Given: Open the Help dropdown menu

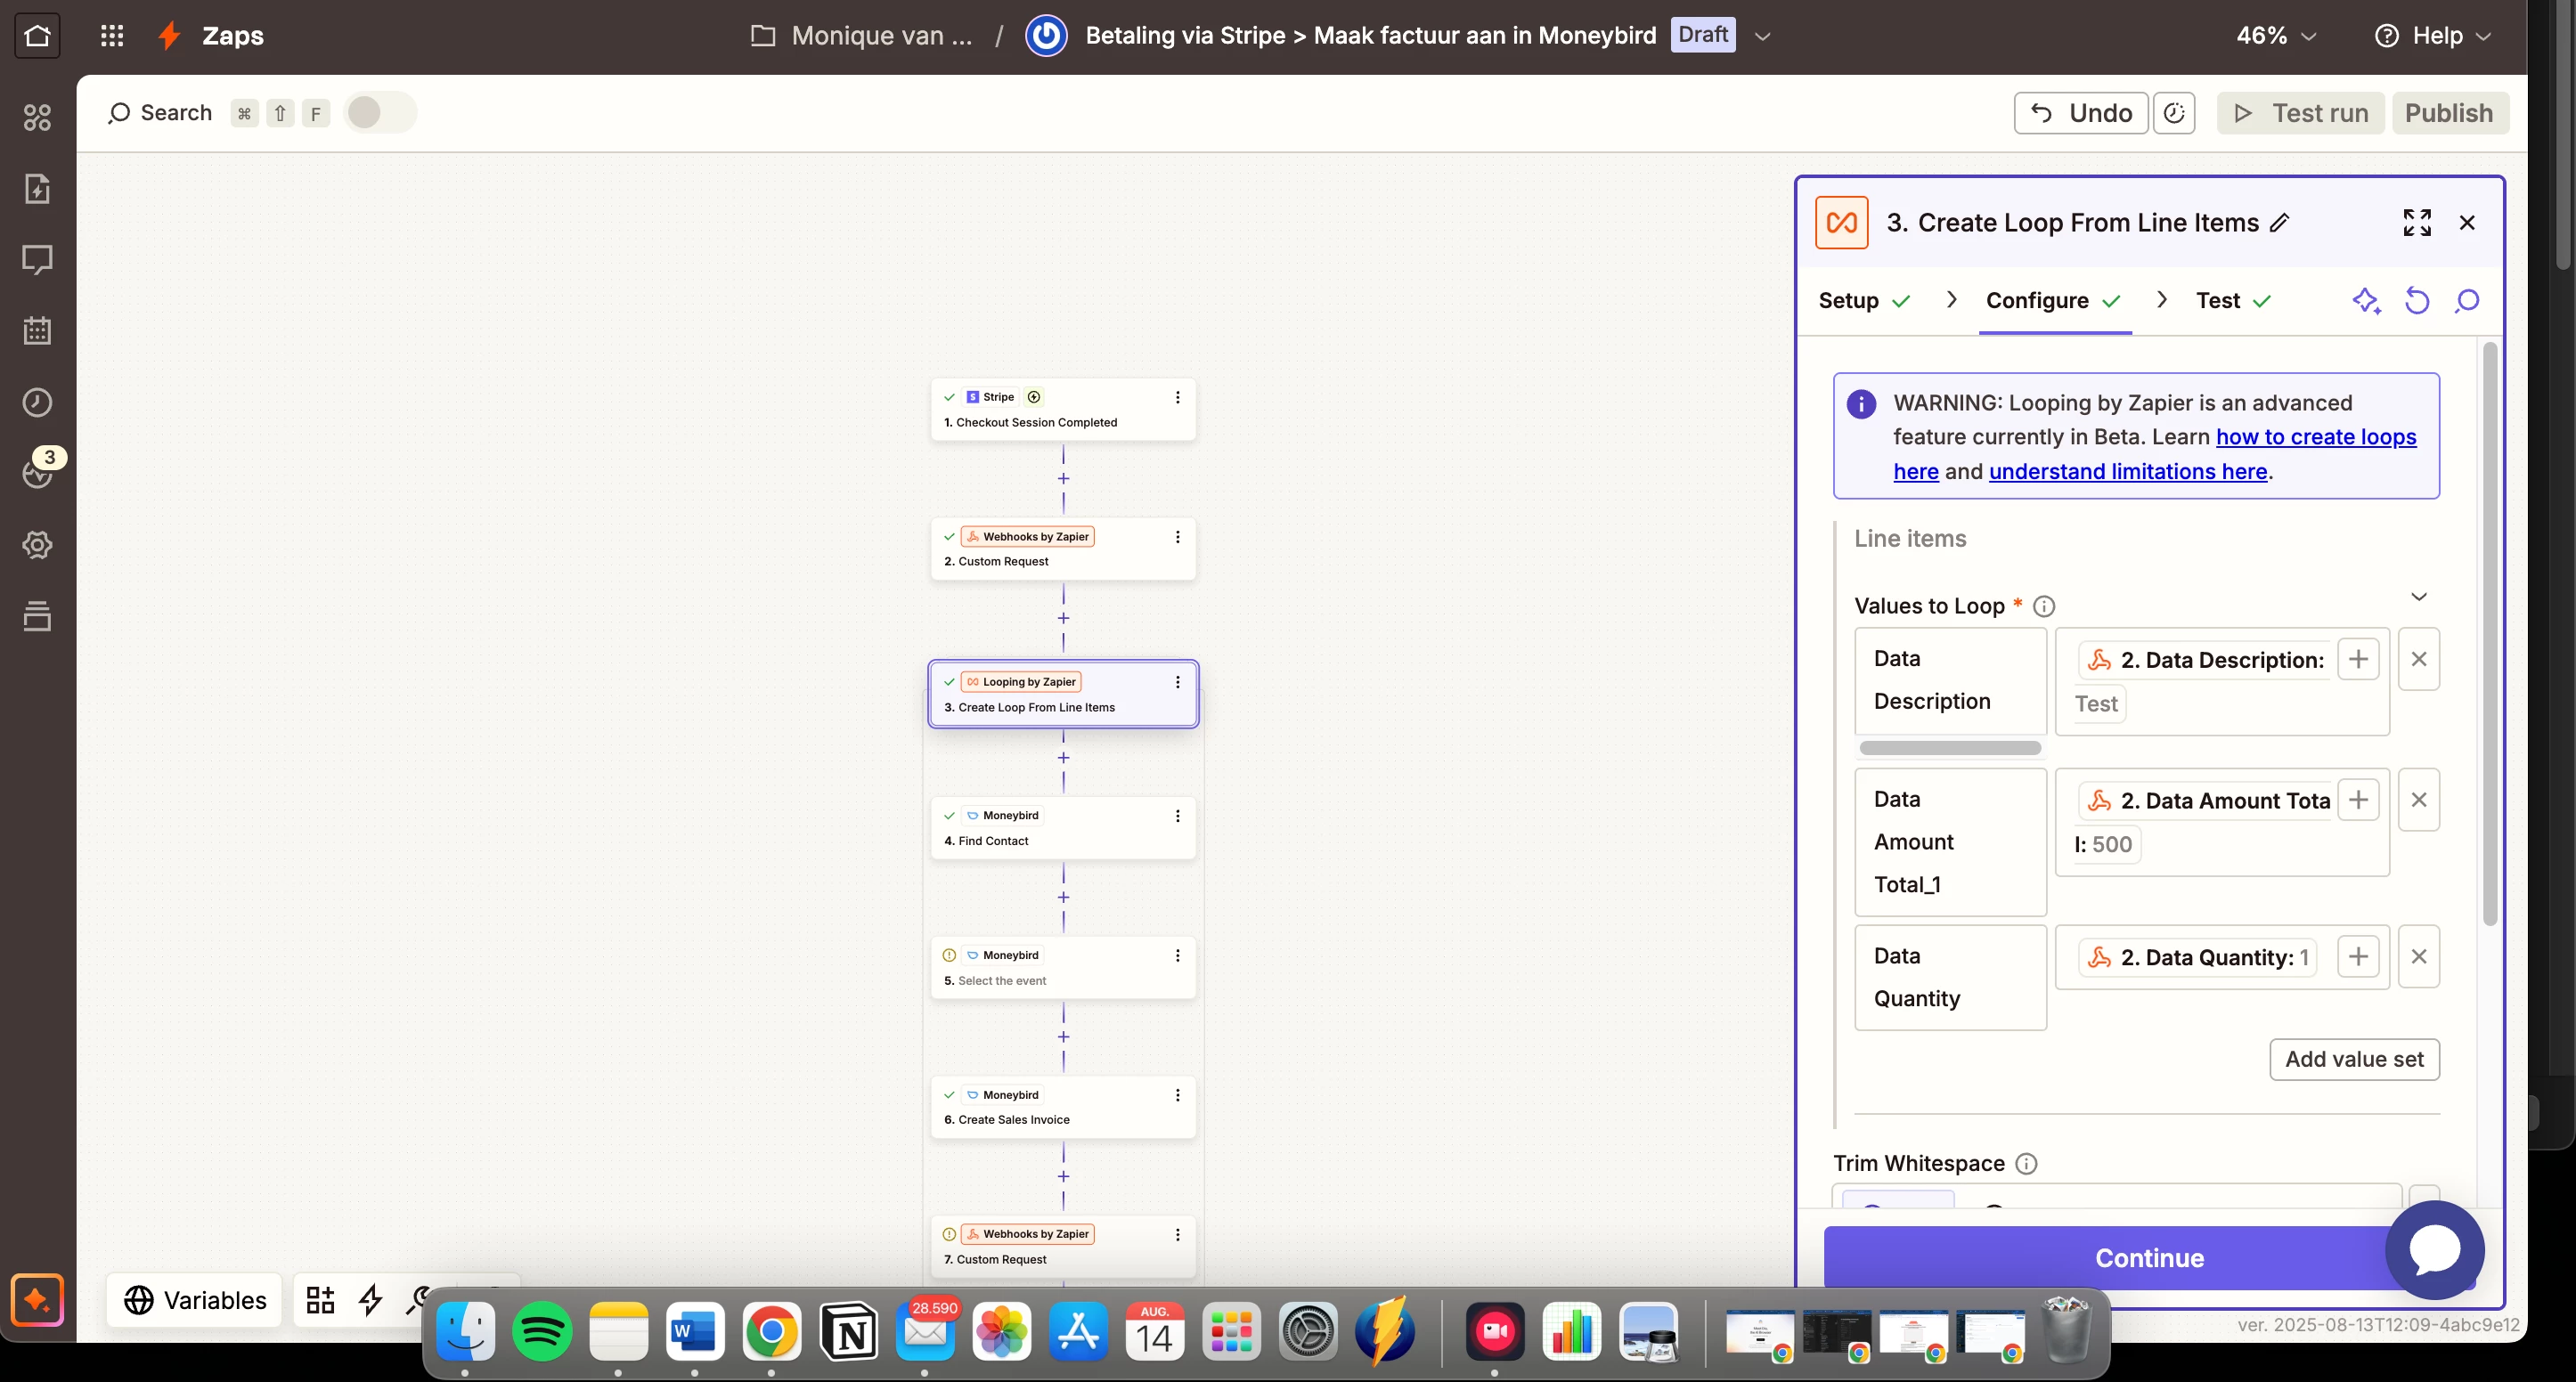Looking at the screenshot, I should click(x=2433, y=36).
